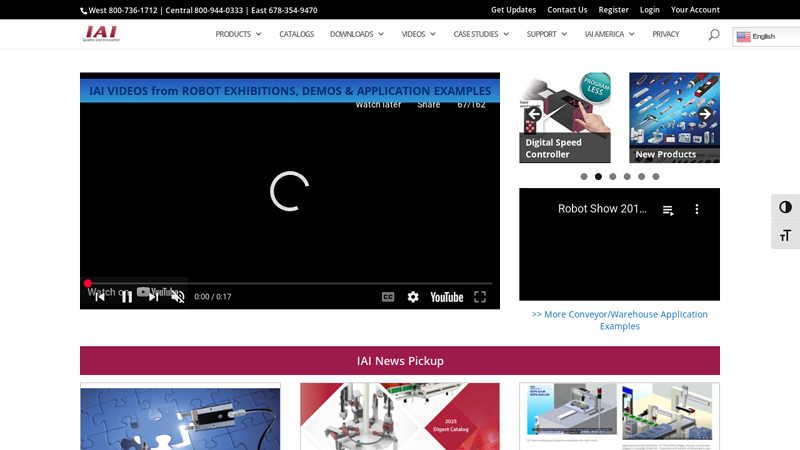The image size is (800, 450).
Task: Skip to next video in player
Action: tap(153, 296)
